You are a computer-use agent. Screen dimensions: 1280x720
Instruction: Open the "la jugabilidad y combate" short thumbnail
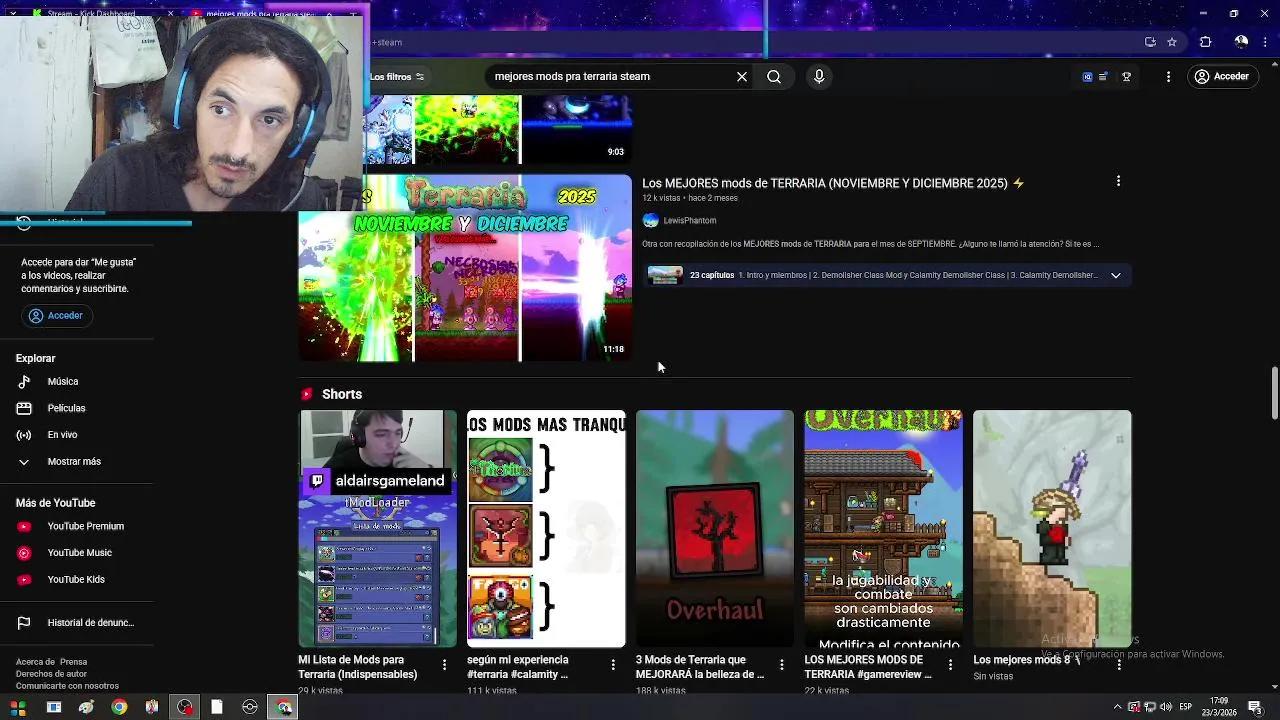(883, 528)
